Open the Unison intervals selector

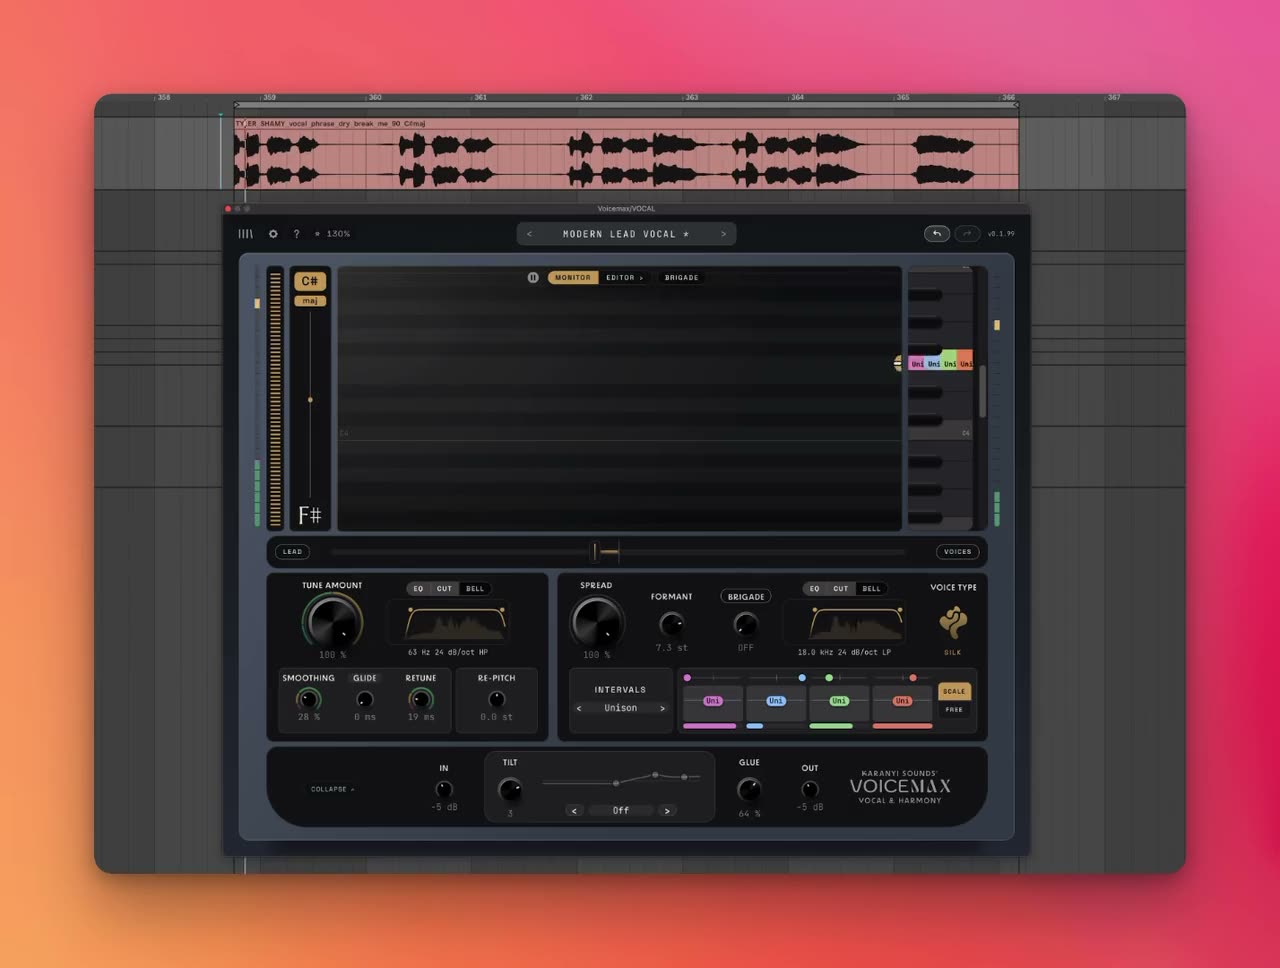[620, 708]
